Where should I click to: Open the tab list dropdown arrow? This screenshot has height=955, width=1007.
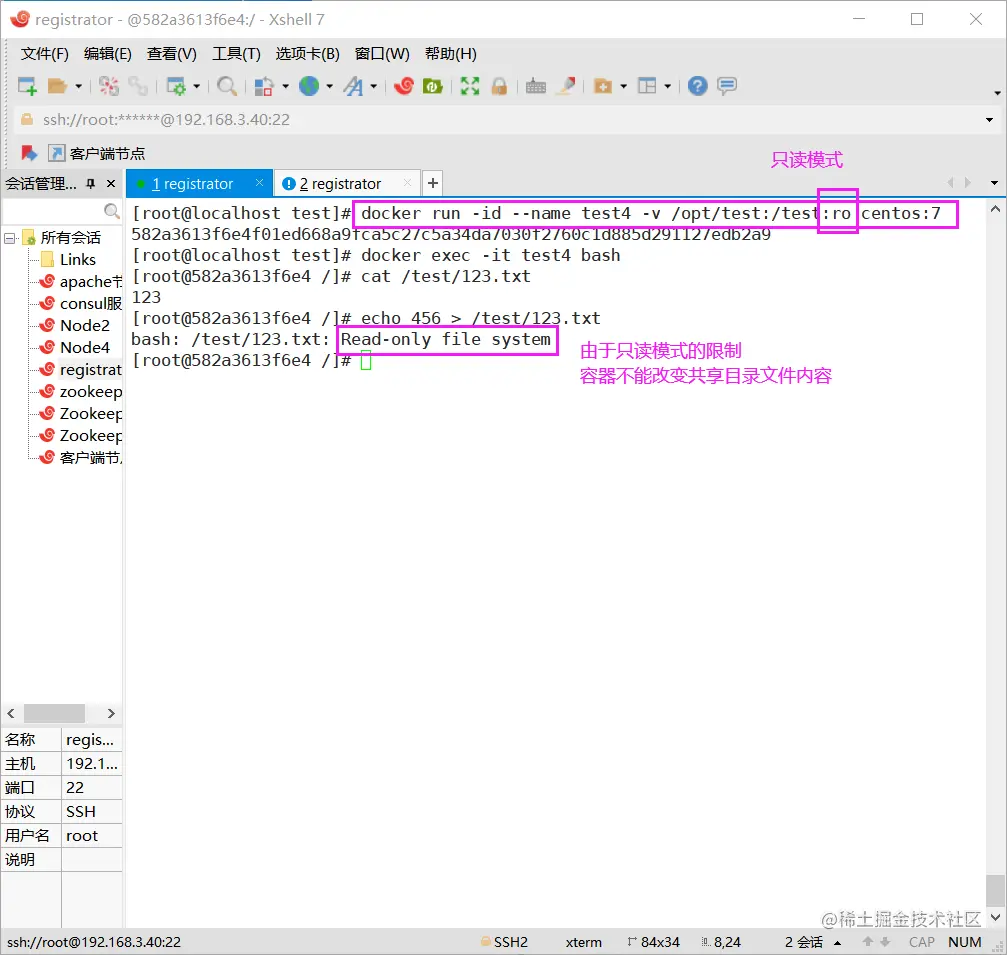[x=995, y=183]
